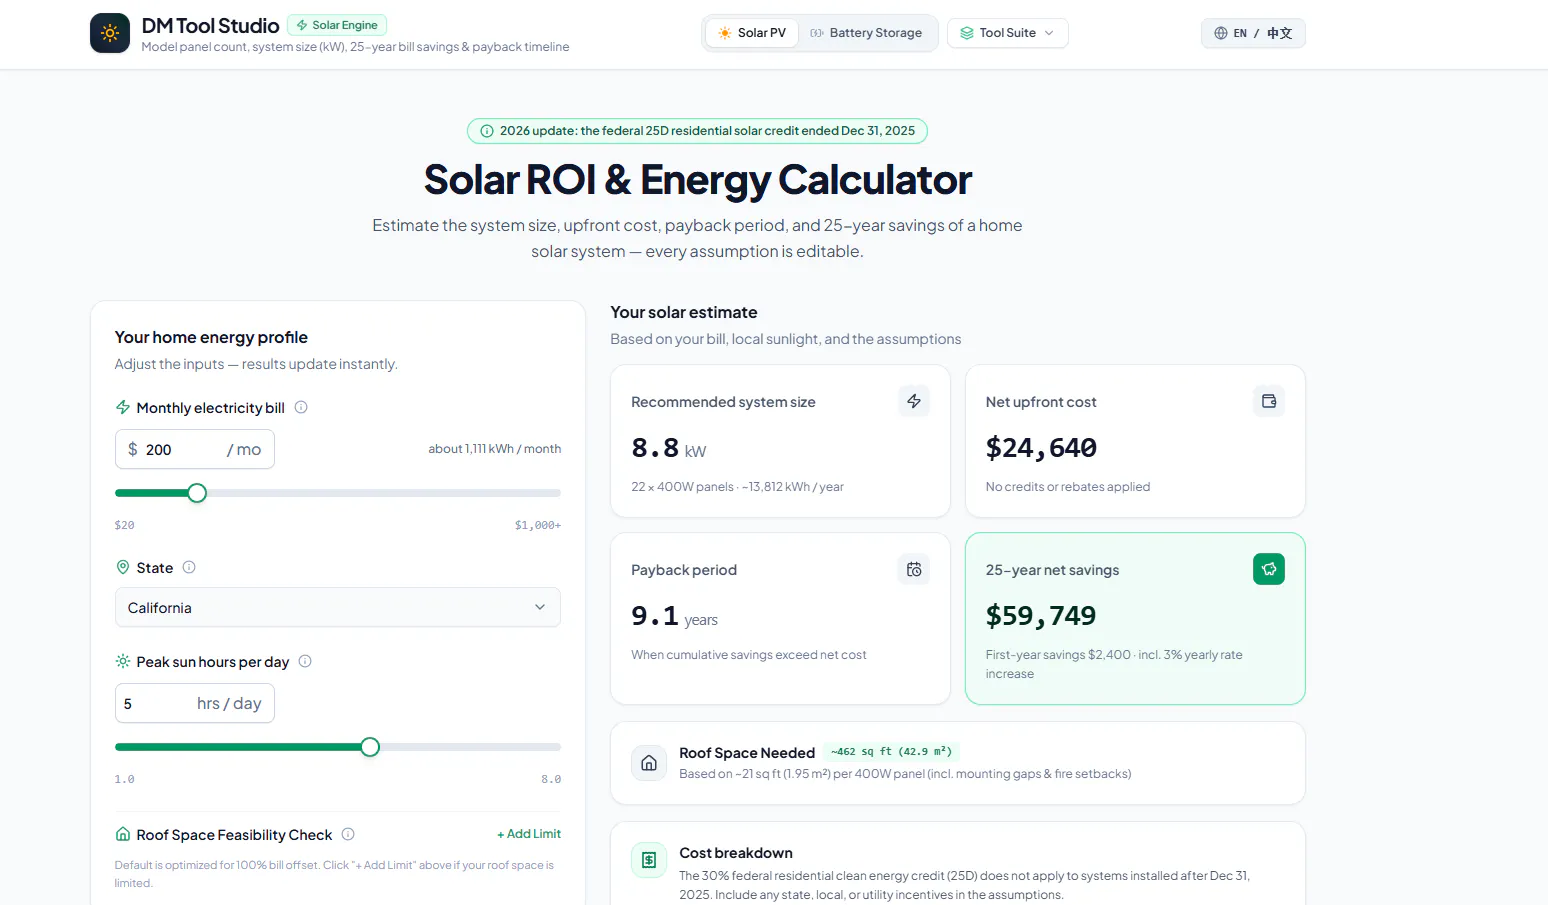Click the lightning bolt icon beside Monthly electricity bill
This screenshot has height=905, width=1548.
(123, 407)
